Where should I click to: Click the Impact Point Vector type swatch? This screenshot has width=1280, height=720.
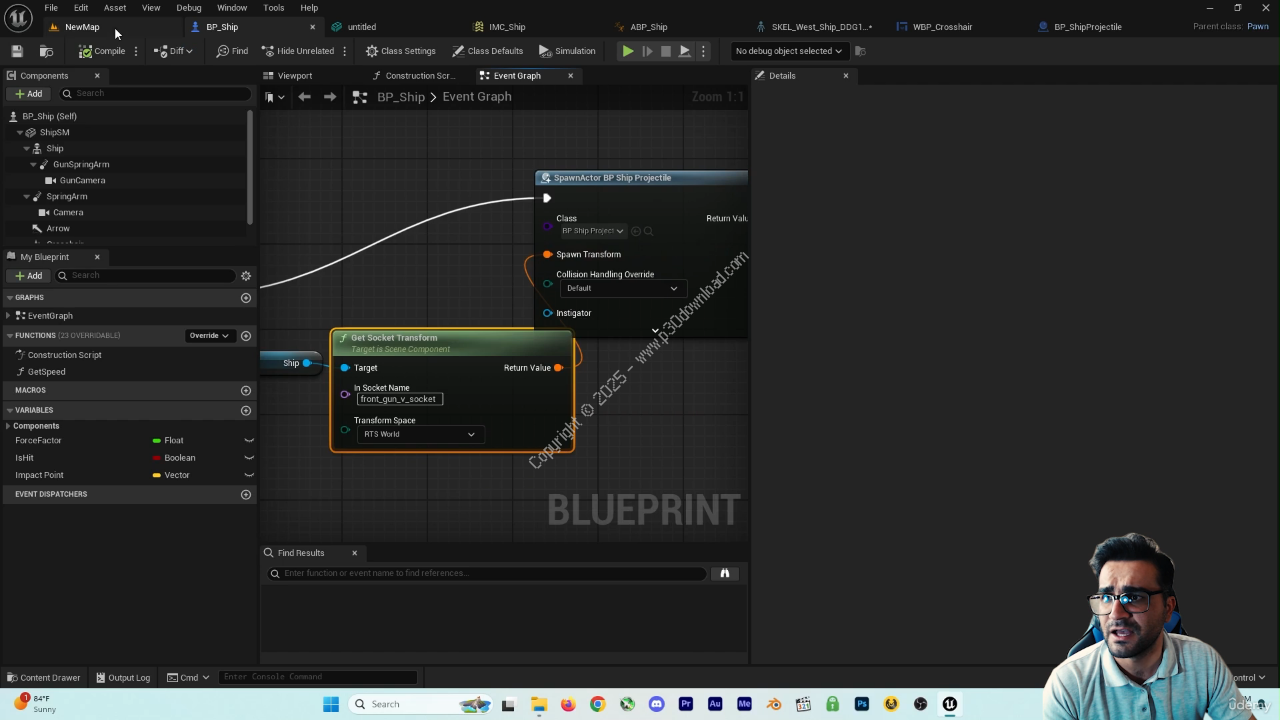pyautogui.click(x=156, y=475)
